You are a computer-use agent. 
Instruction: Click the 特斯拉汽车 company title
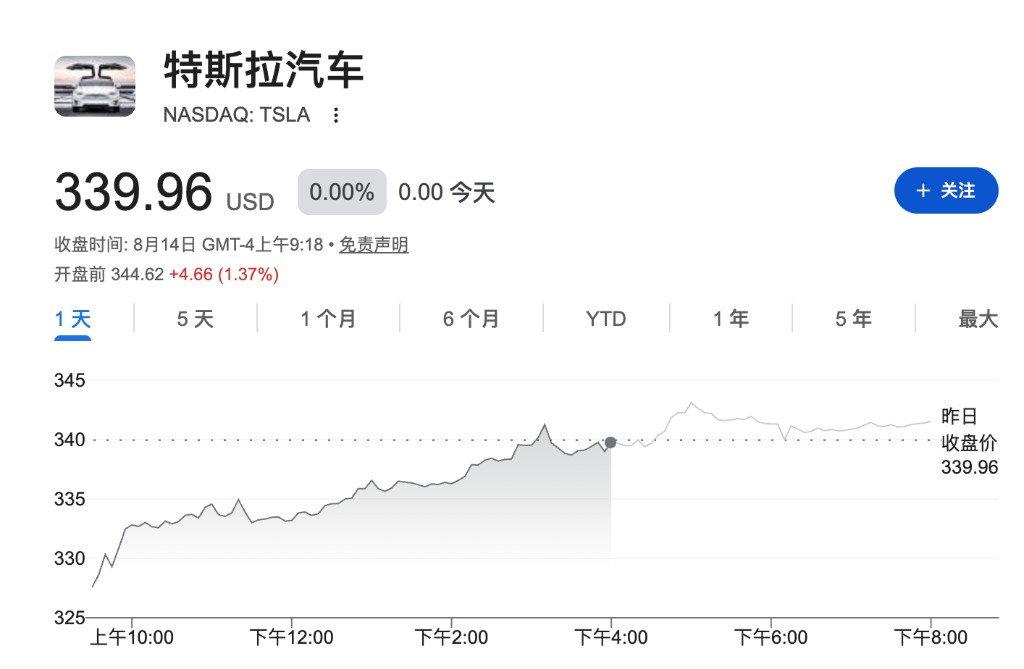263,70
